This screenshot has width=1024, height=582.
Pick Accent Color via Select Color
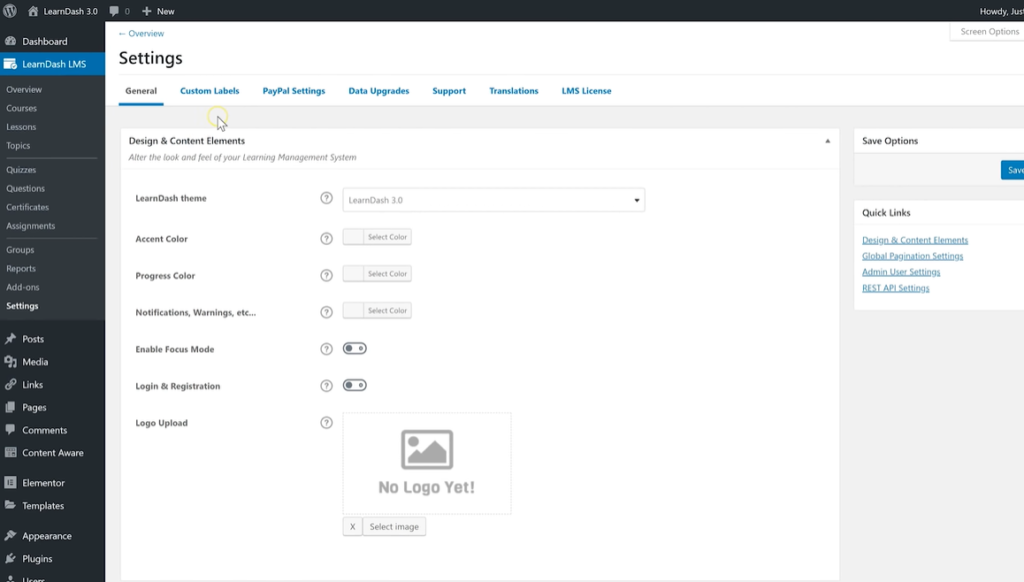tap(377, 237)
